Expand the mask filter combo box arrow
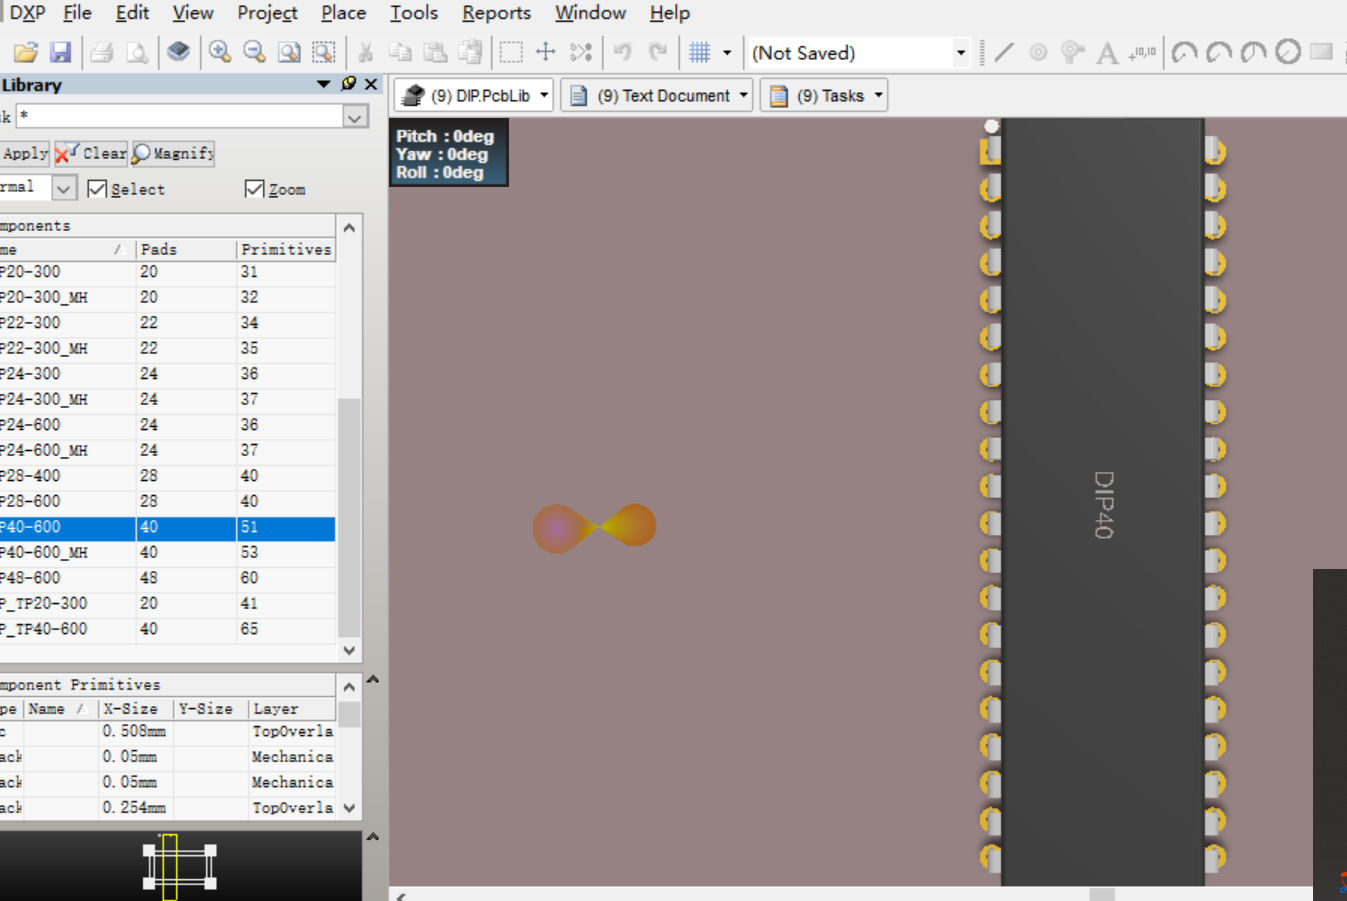1347x901 pixels. click(x=355, y=117)
